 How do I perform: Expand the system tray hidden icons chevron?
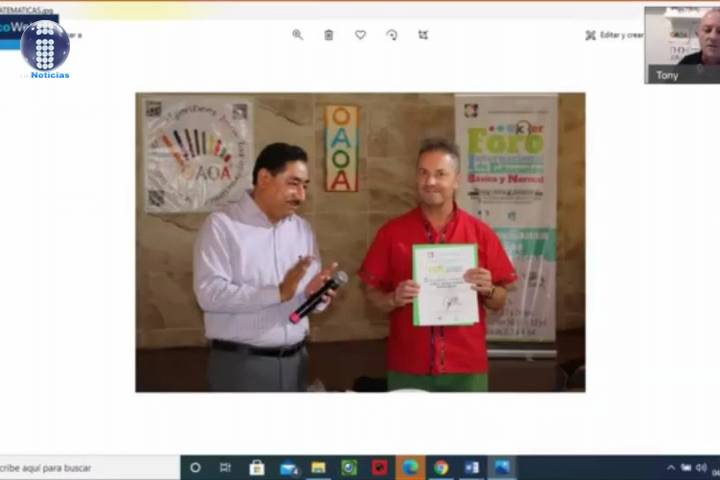pos(670,468)
